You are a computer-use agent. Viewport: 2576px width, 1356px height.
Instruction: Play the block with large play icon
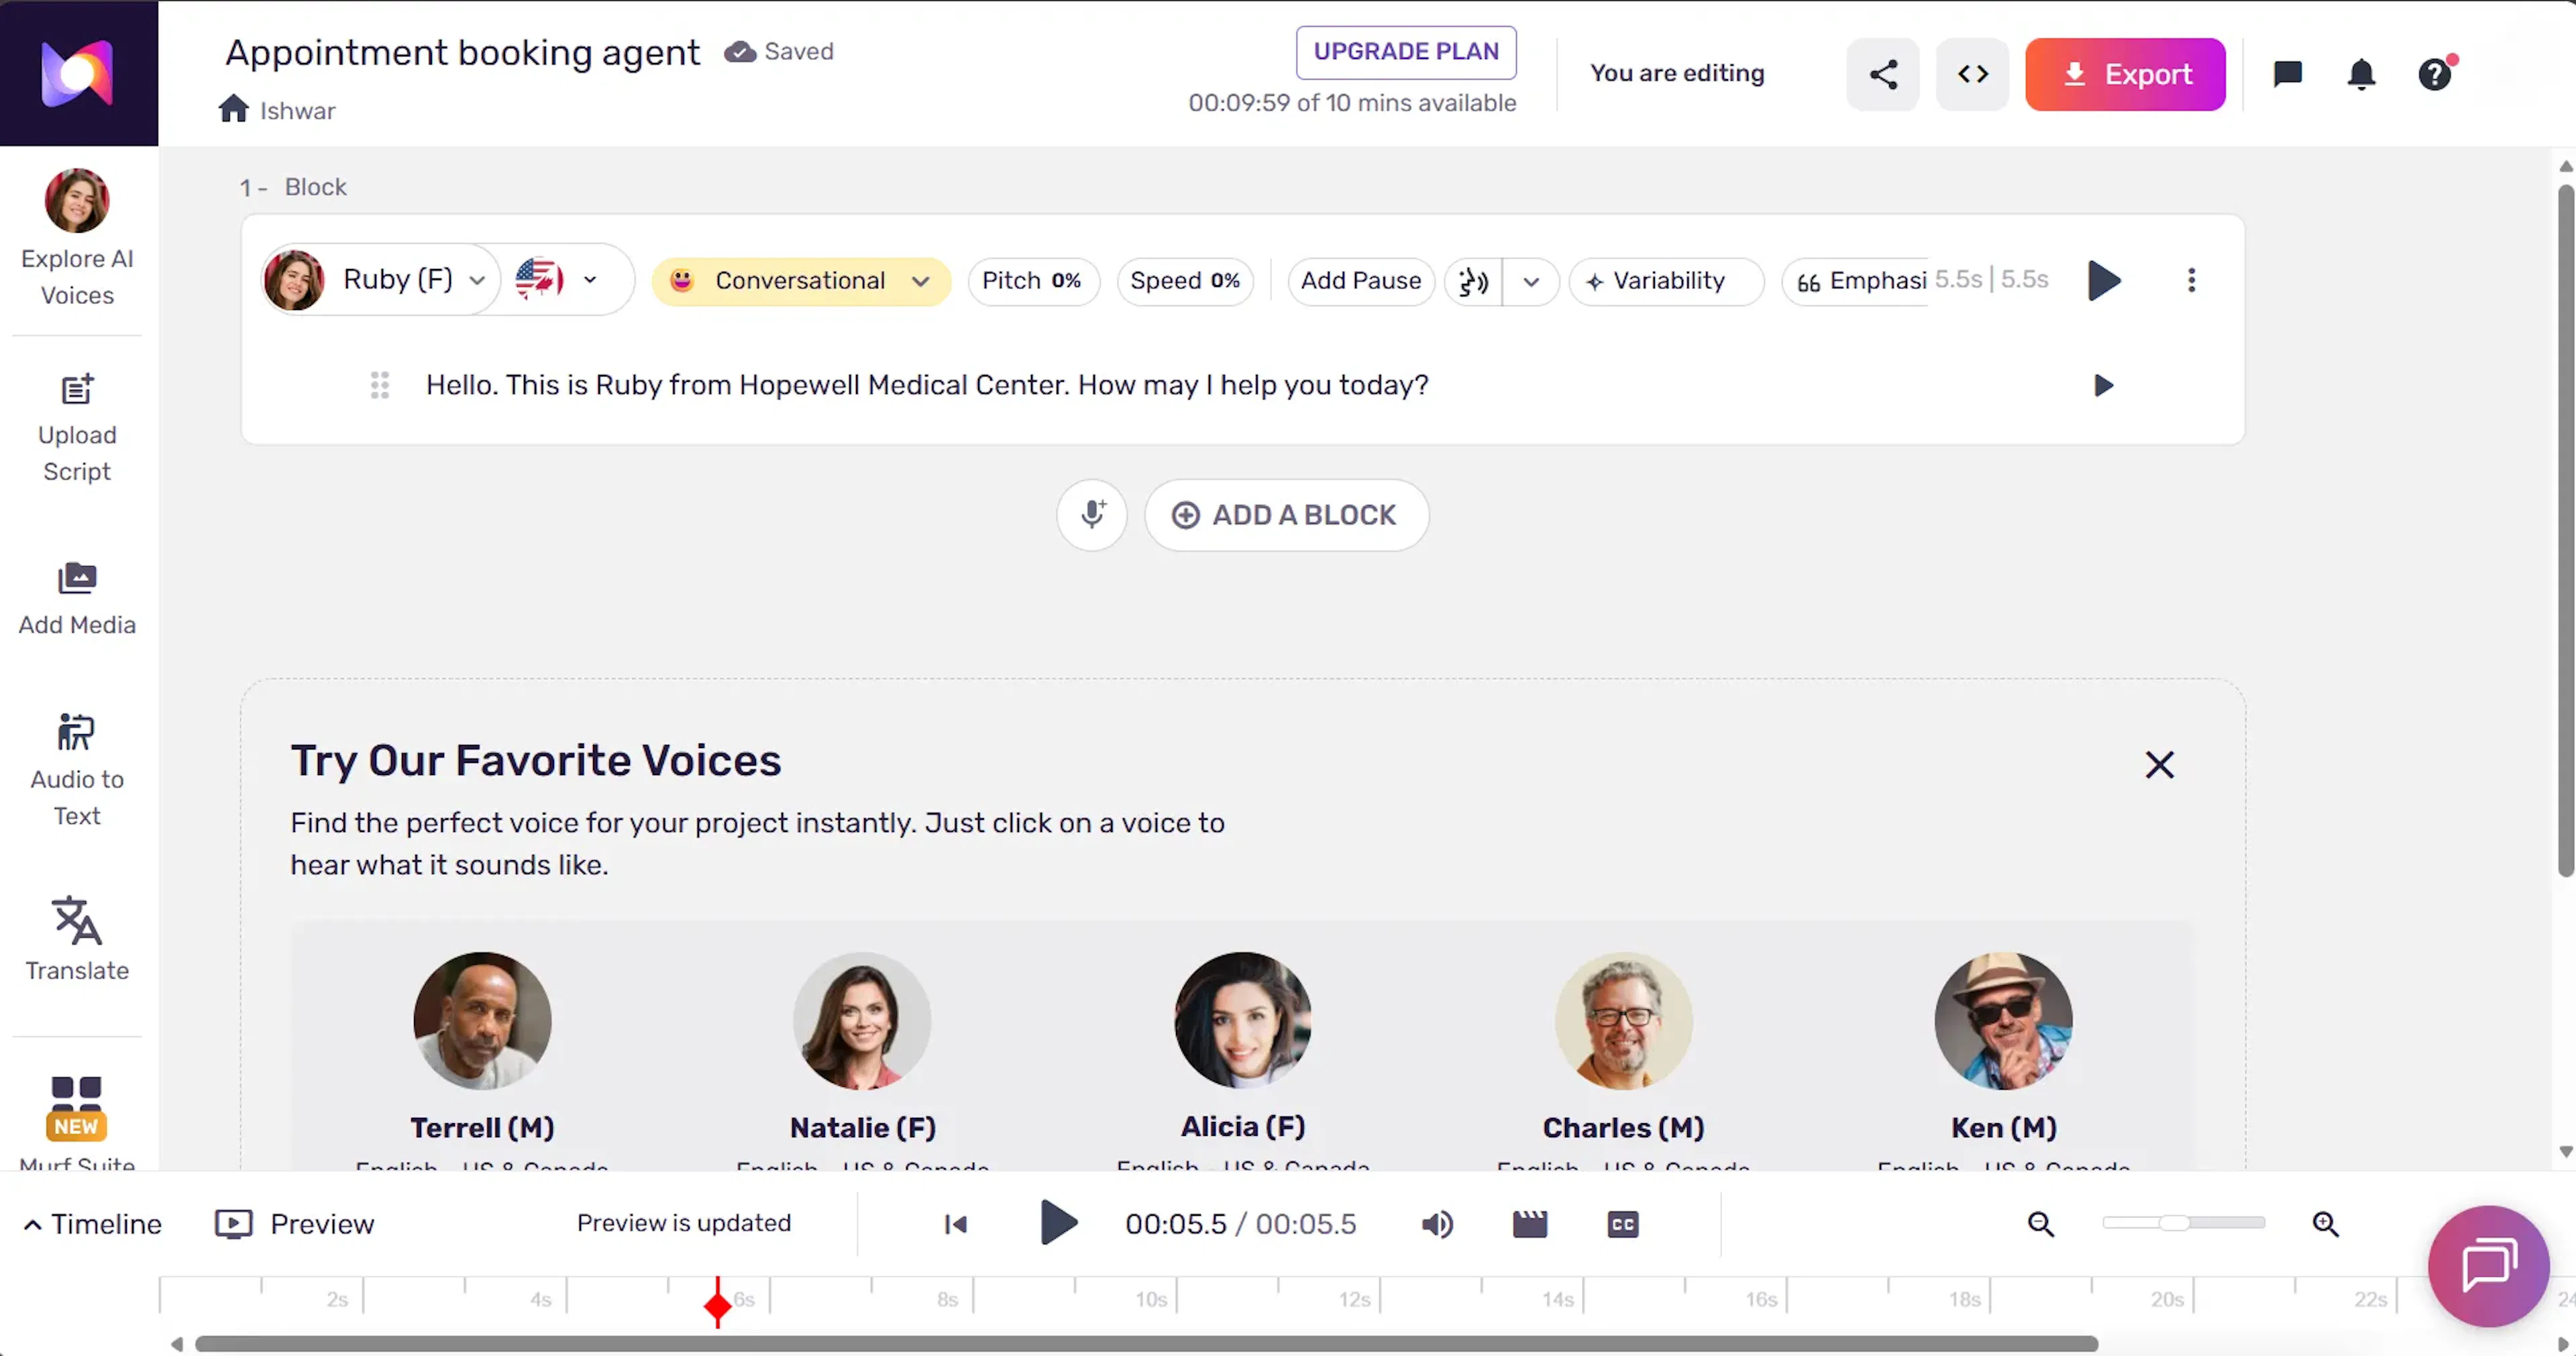(x=2104, y=280)
